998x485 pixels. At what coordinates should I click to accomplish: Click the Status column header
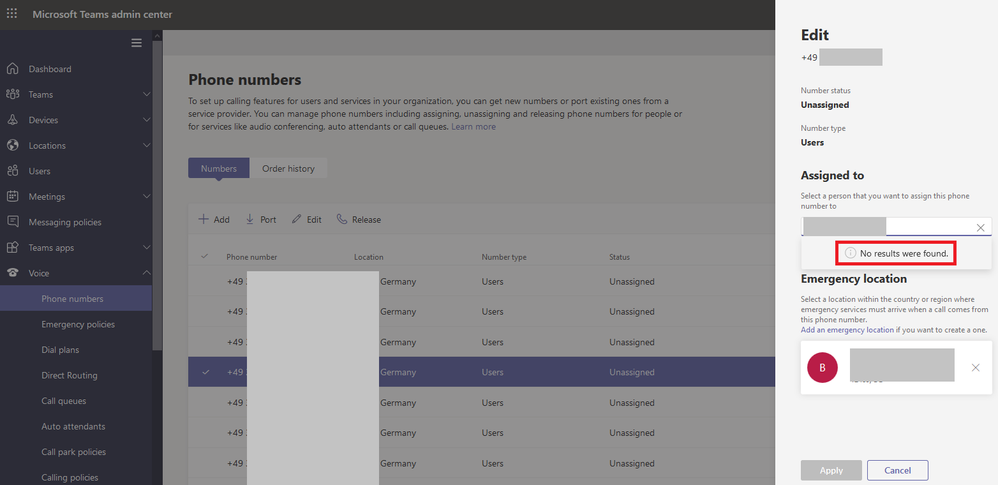[x=619, y=257]
